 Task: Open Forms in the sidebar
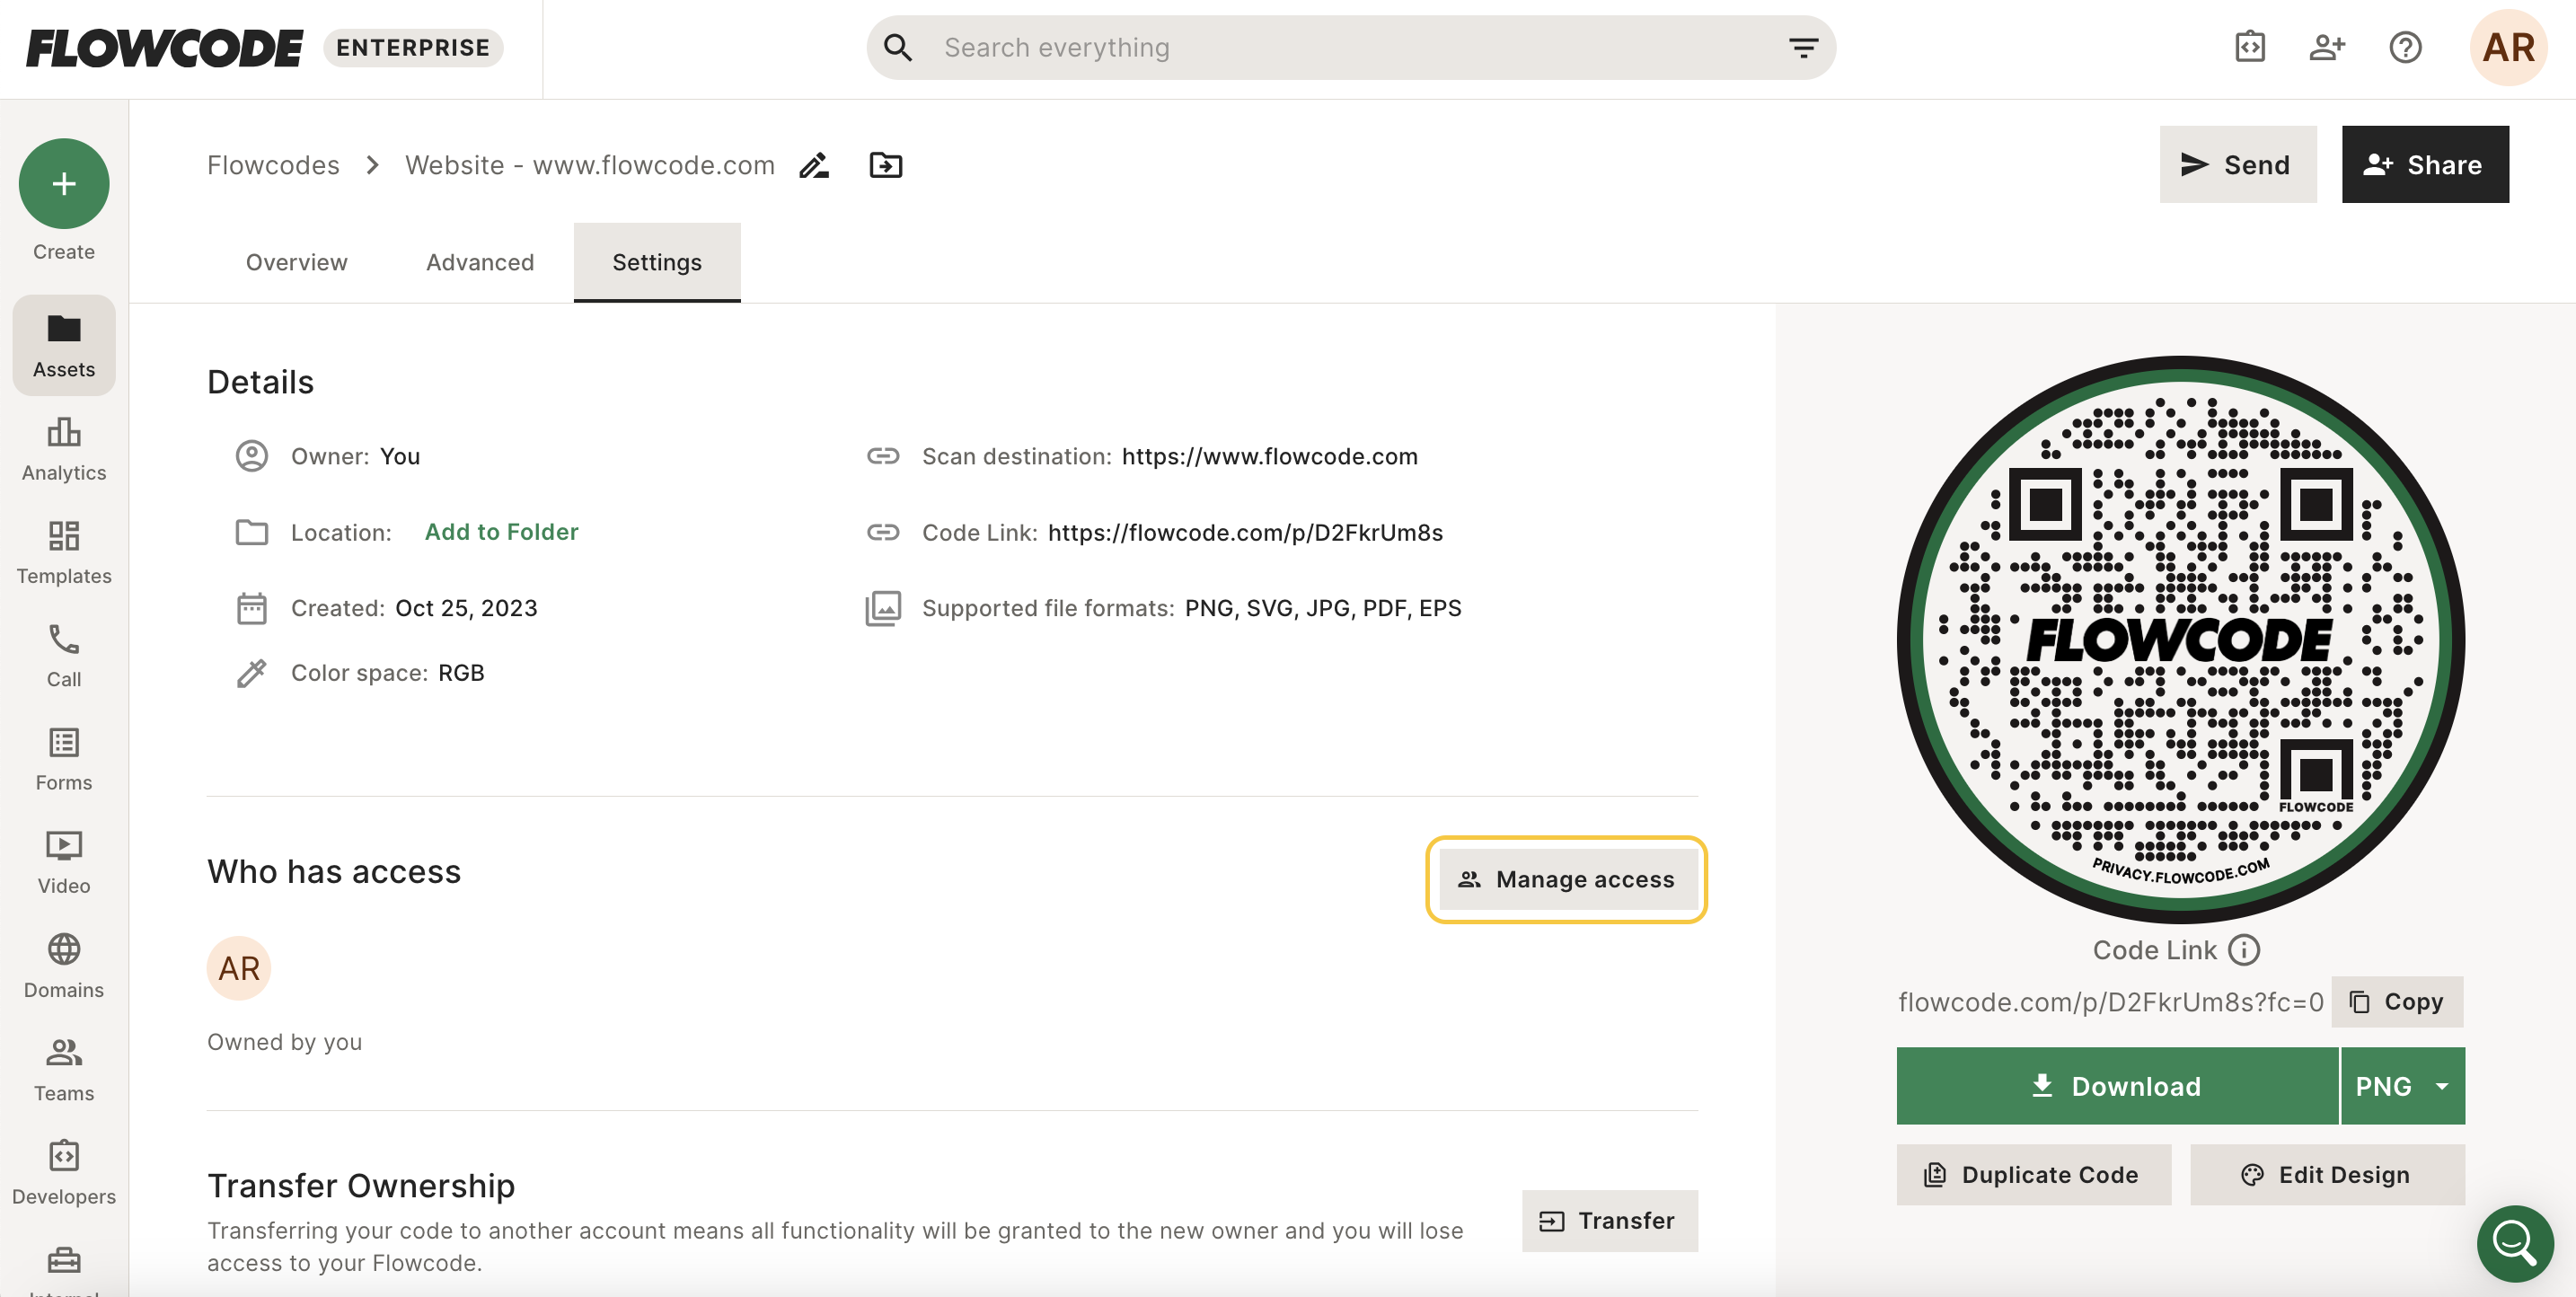point(64,760)
